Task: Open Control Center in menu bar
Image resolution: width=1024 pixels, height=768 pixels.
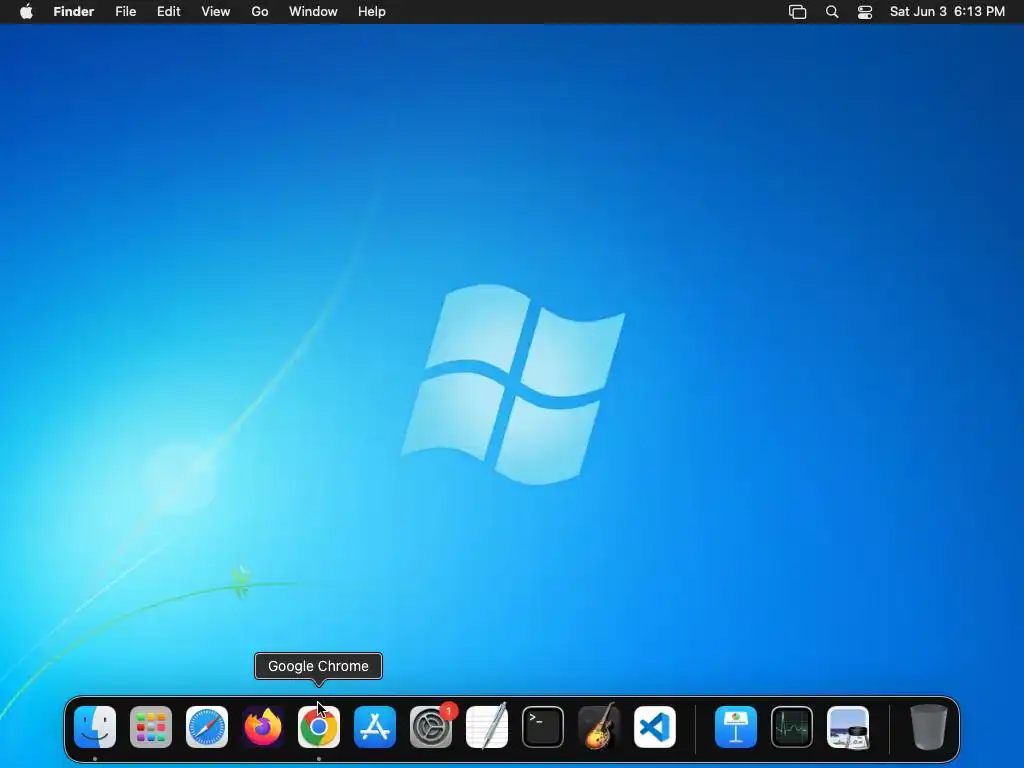Action: pyautogui.click(x=865, y=12)
